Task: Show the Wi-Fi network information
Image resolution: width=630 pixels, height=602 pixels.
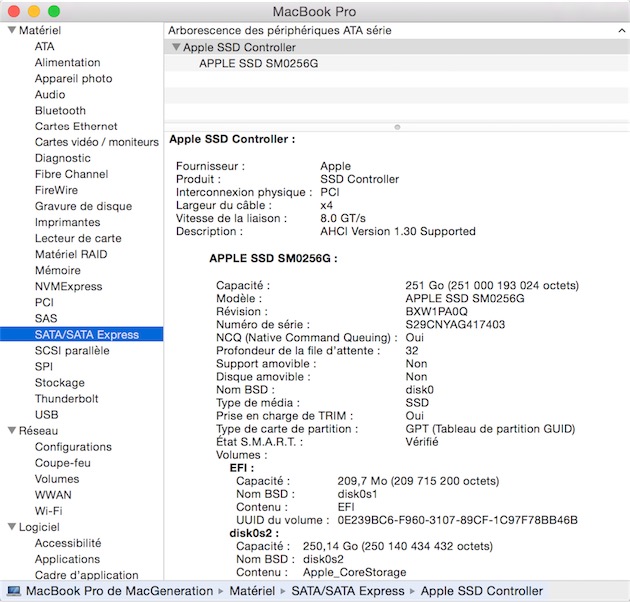Action: [49, 511]
